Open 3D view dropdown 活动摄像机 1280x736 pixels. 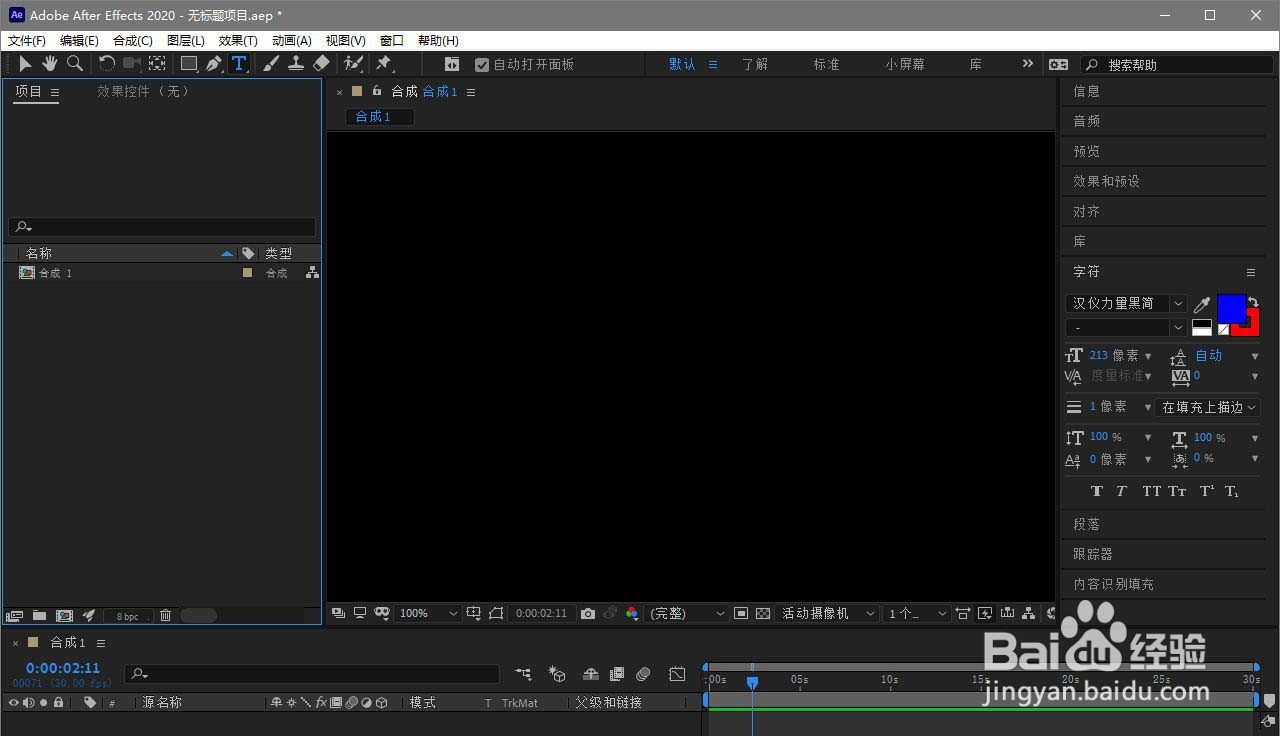coord(828,613)
